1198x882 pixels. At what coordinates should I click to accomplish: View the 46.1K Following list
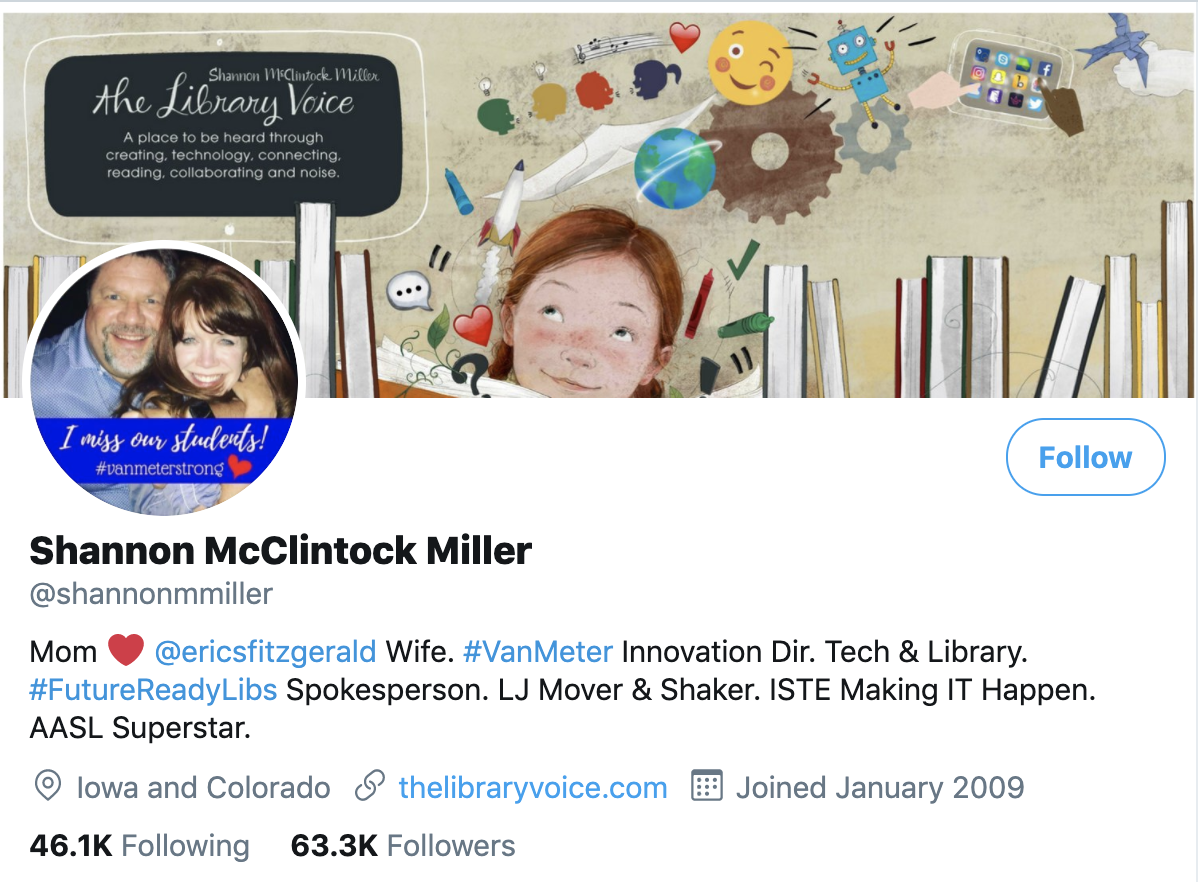(139, 846)
